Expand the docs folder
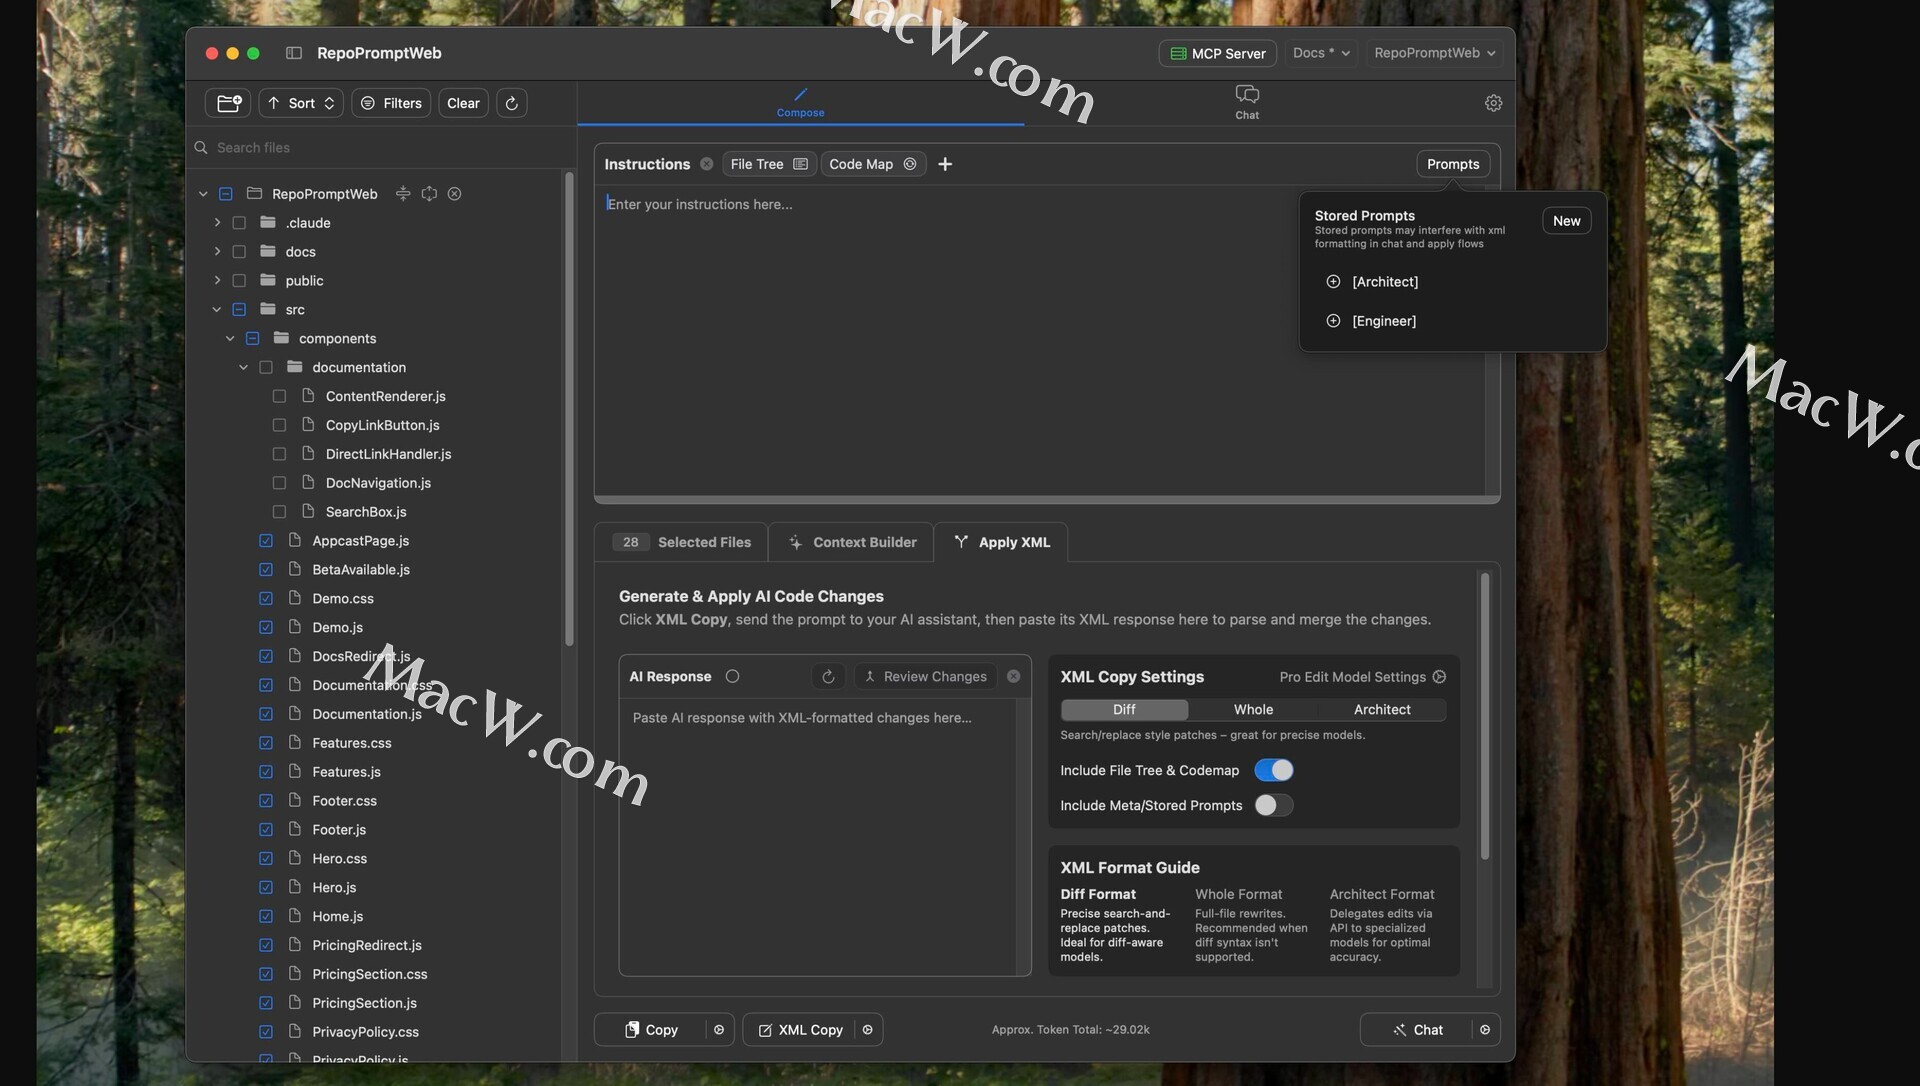This screenshot has width=1920, height=1086. tap(217, 252)
